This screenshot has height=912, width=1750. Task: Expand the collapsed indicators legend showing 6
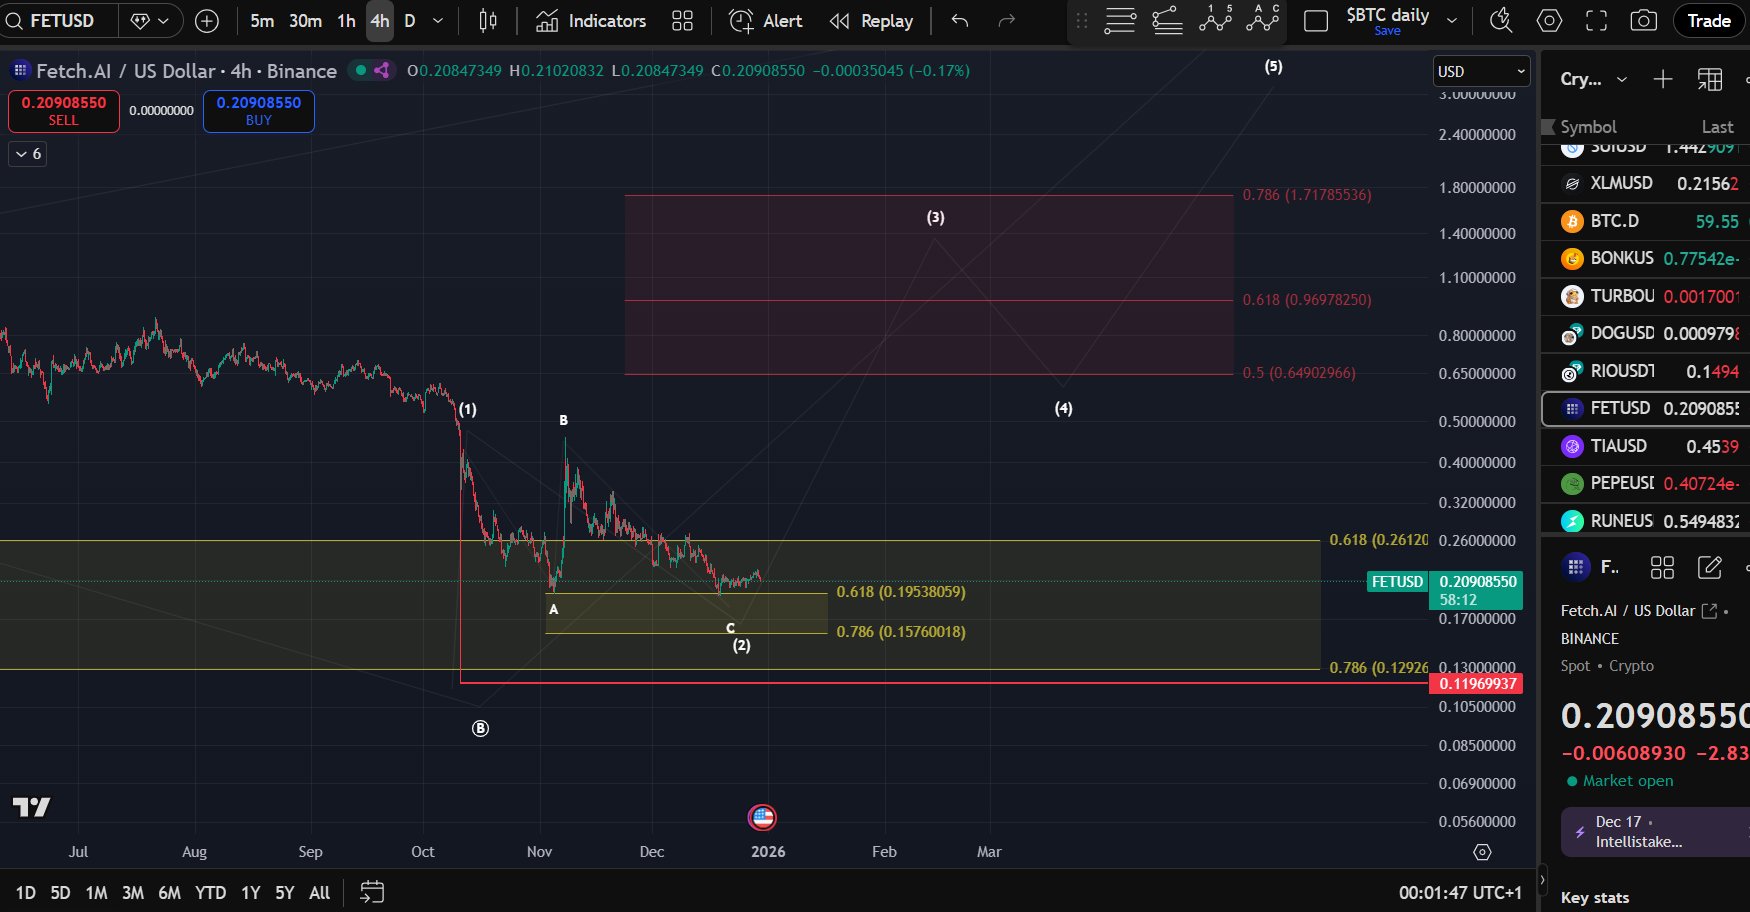pyautogui.click(x=28, y=154)
